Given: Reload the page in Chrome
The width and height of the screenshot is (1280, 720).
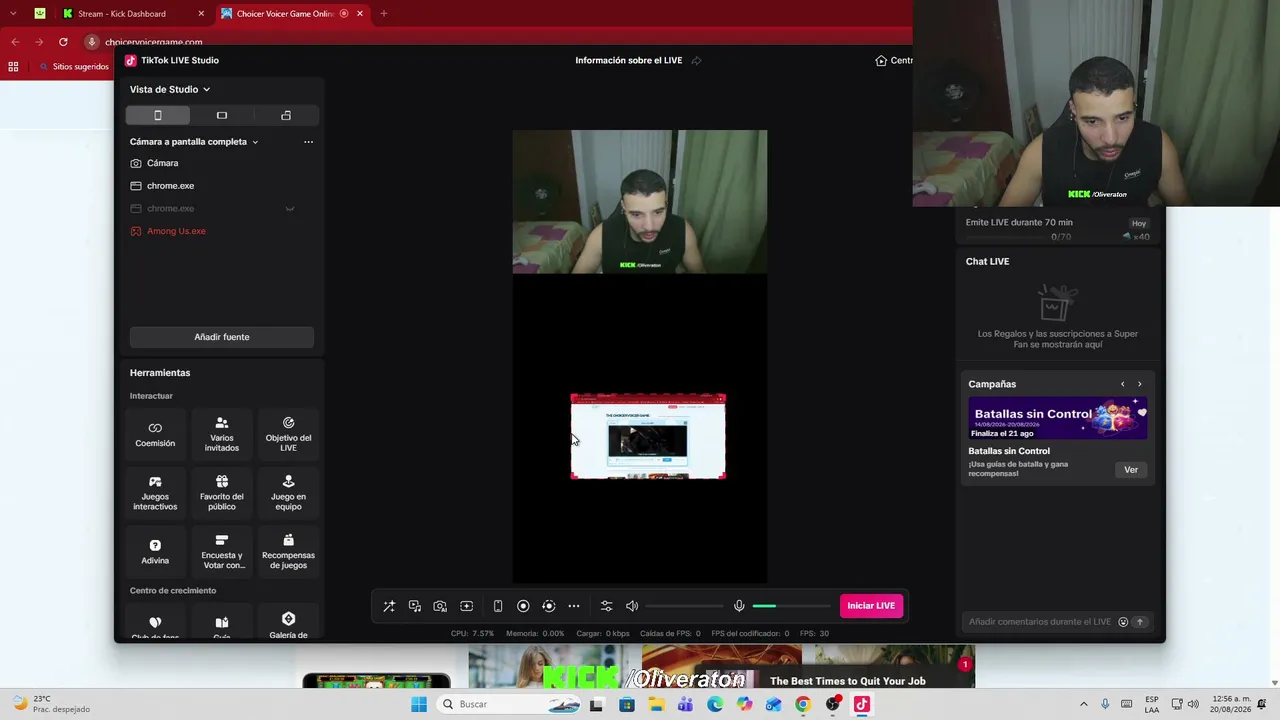Looking at the screenshot, I should [x=63, y=42].
